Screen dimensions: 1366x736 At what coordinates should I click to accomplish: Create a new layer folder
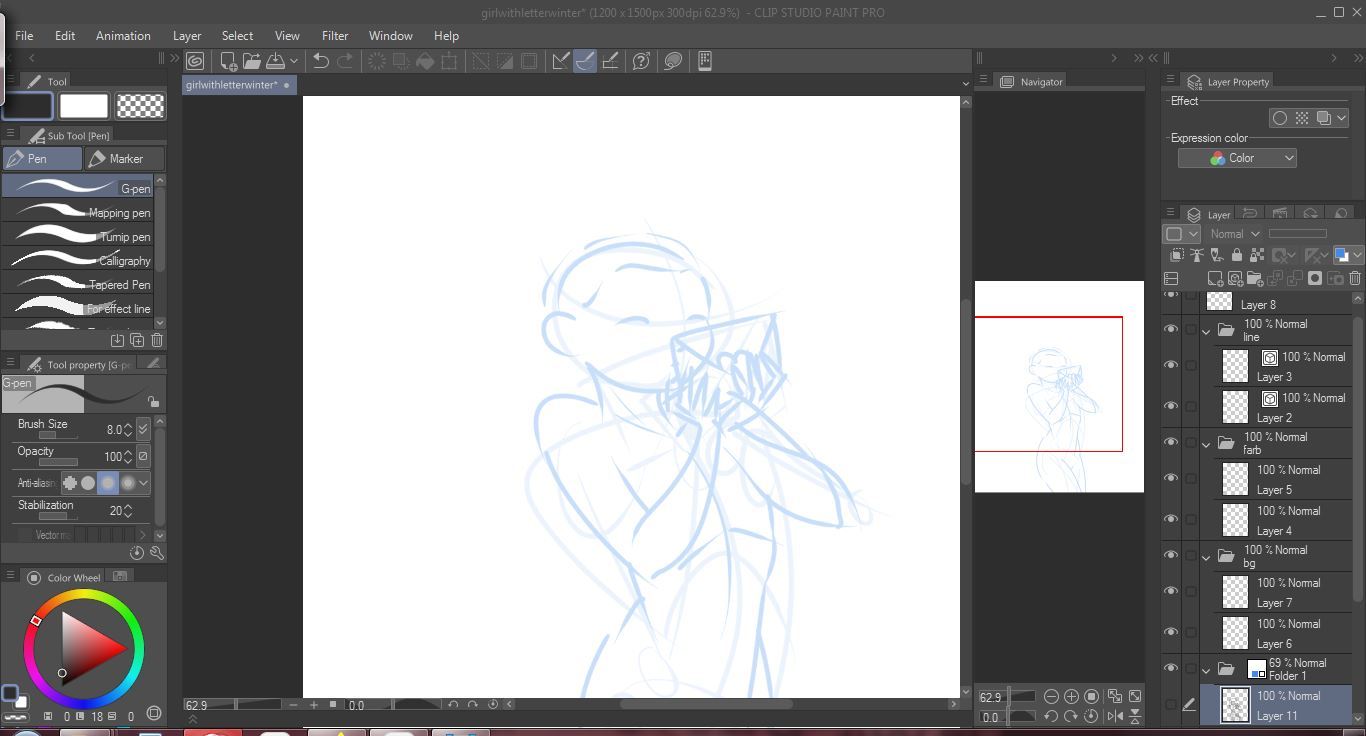pos(1255,279)
